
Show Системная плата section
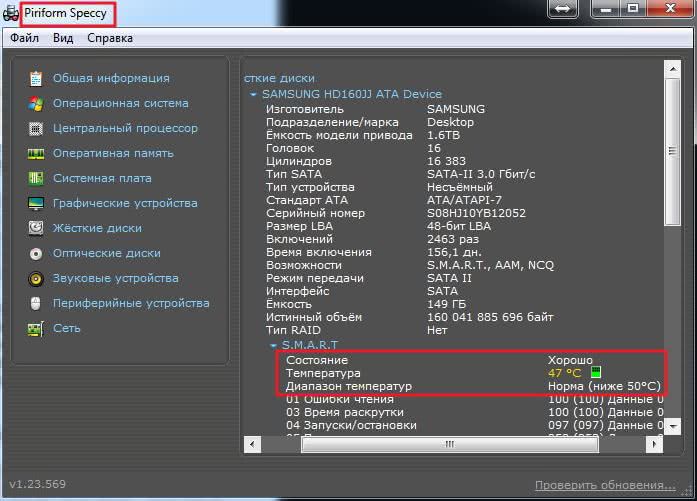(102, 178)
